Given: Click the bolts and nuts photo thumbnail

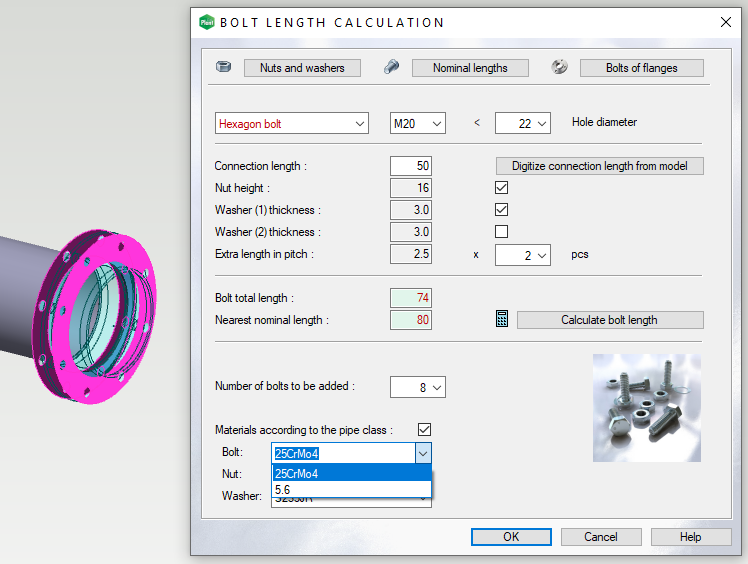Looking at the screenshot, I should coord(646,407).
